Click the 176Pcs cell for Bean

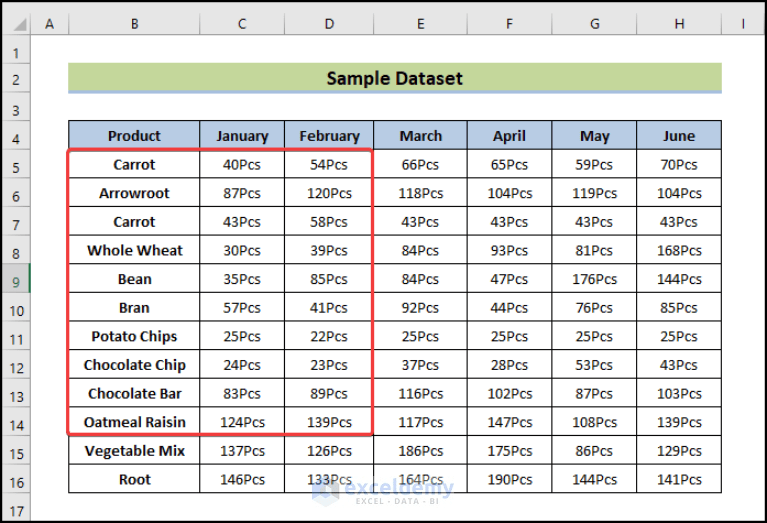coord(594,279)
